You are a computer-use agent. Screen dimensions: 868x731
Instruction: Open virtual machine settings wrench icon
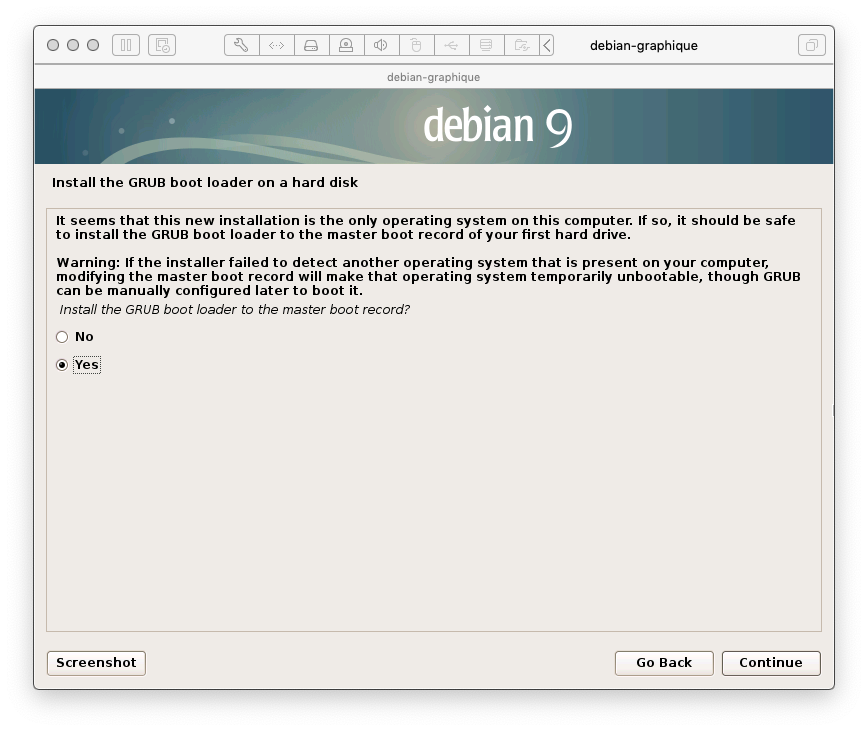(241, 45)
